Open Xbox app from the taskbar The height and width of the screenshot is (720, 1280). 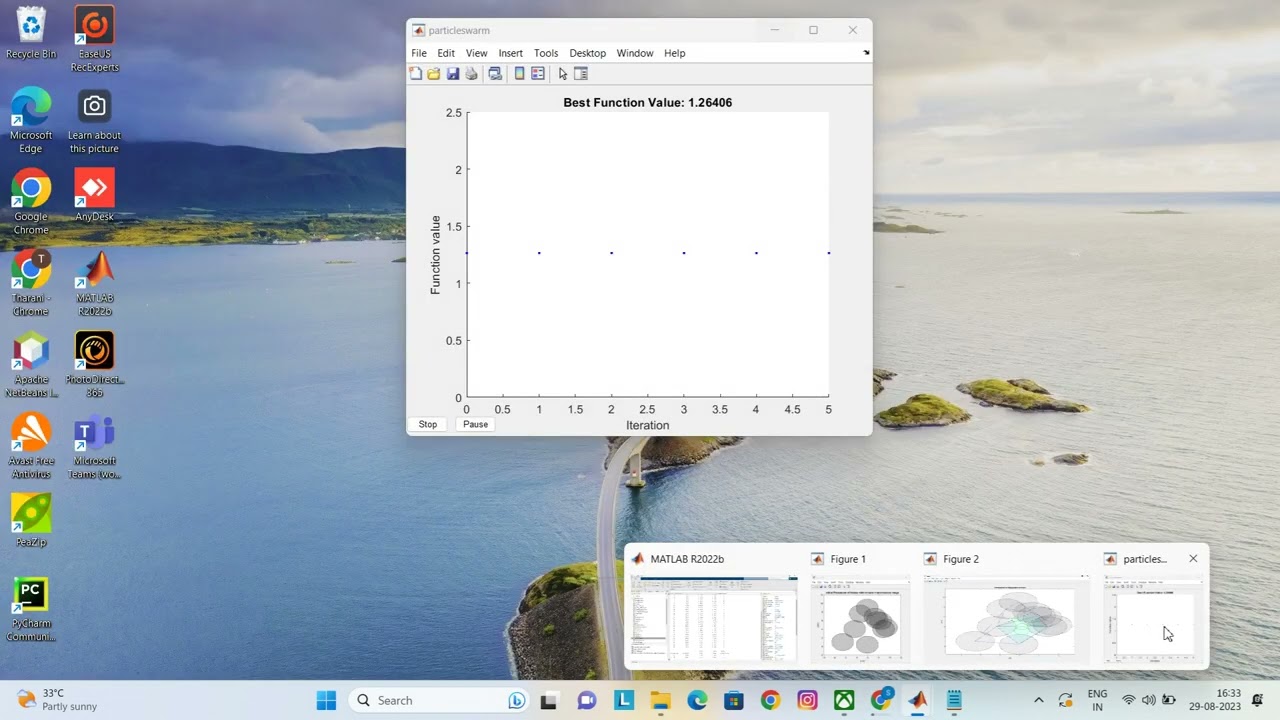click(x=844, y=700)
